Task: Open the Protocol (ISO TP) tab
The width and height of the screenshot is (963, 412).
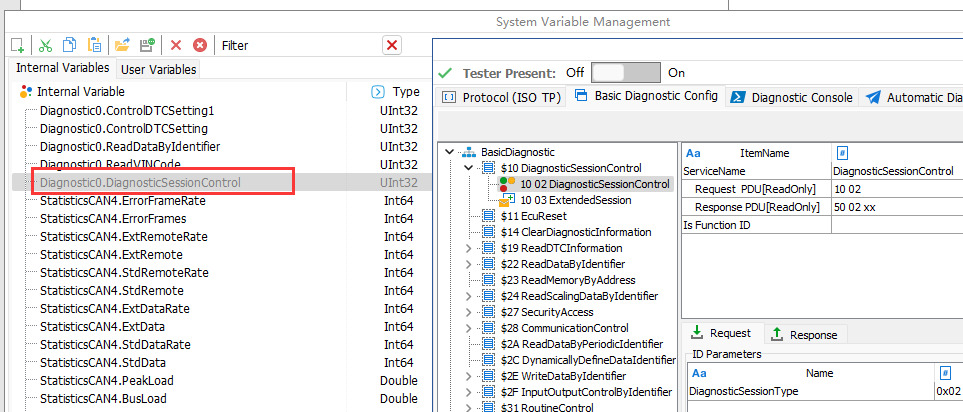Action: tap(500, 97)
